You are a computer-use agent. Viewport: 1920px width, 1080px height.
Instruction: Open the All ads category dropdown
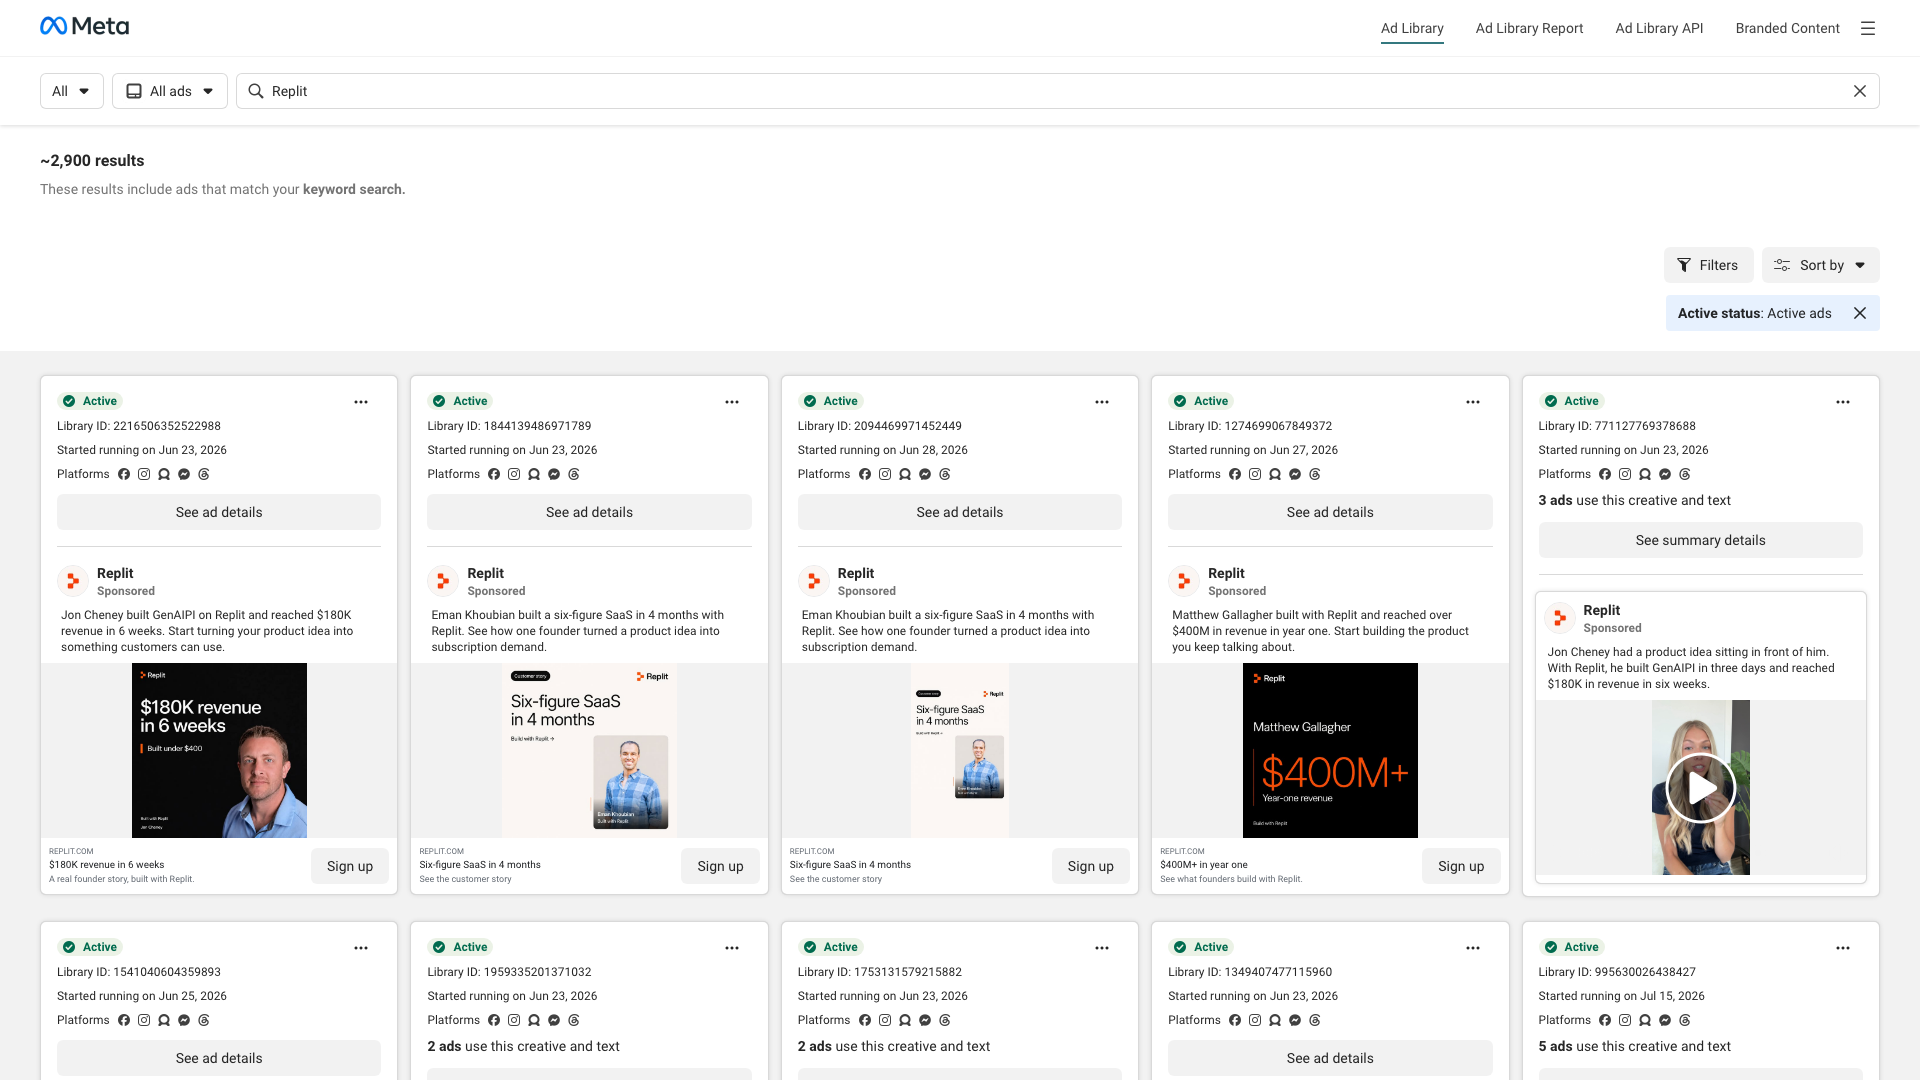pyautogui.click(x=170, y=91)
